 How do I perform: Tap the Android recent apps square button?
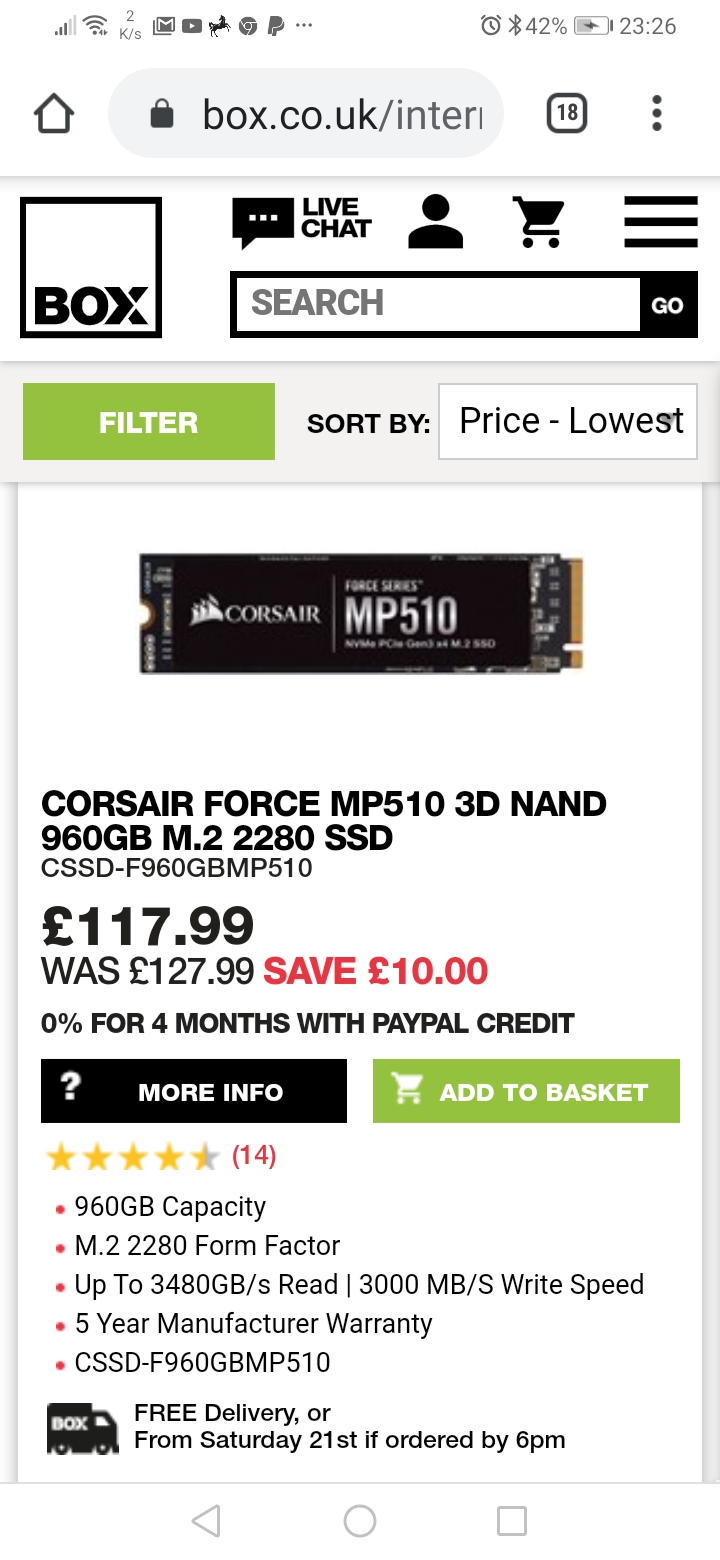(512, 1521)
